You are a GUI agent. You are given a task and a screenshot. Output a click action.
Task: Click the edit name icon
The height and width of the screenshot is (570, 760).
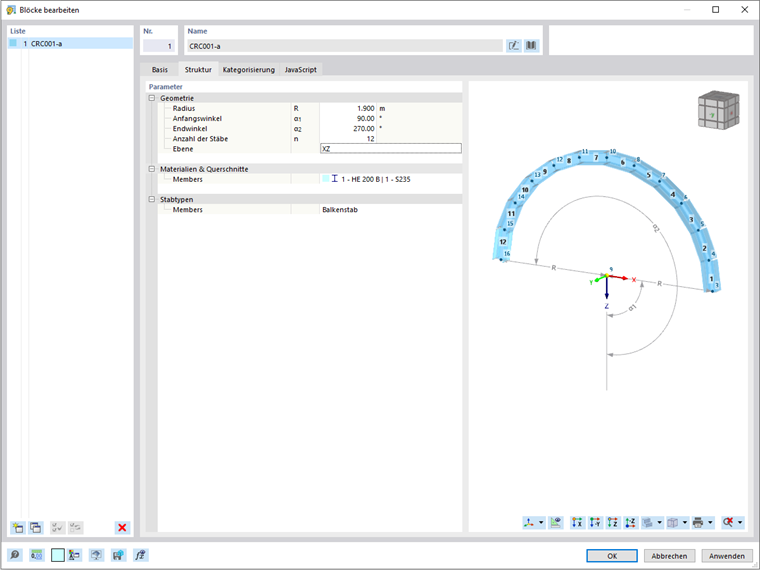[513, 46]
